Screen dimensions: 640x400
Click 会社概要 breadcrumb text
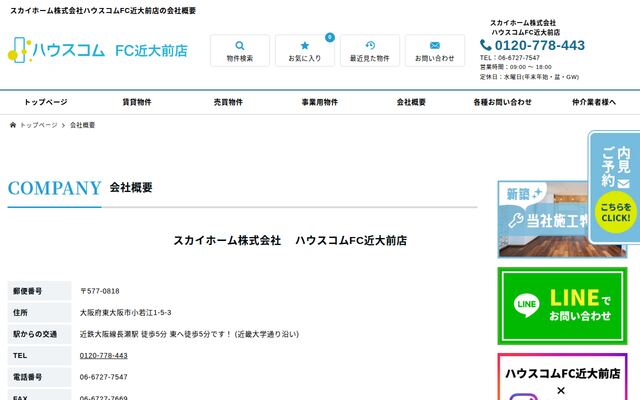coord(82,125)
